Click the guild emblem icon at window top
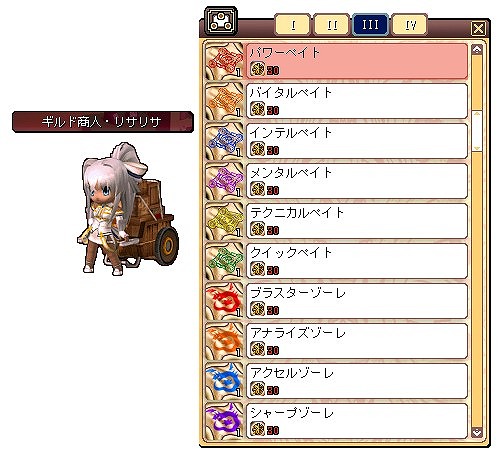 [221, 21]
